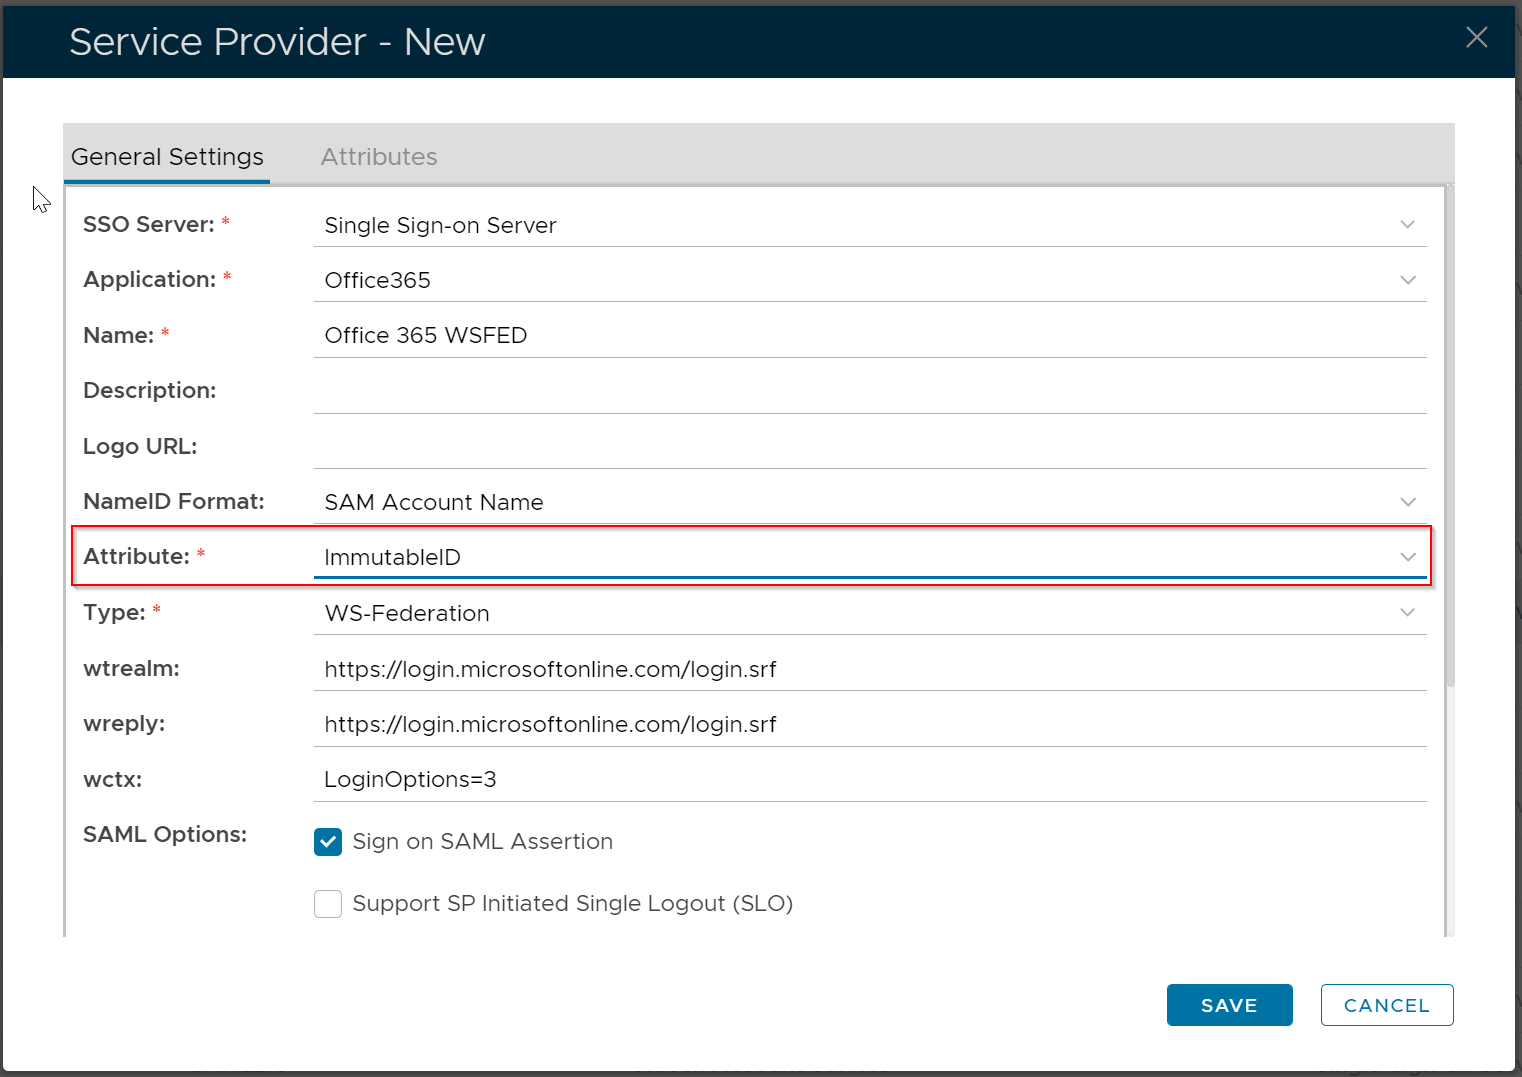Expand the SSO Server dropdown
The image size is (1522, 1077).
(1407, 225)
